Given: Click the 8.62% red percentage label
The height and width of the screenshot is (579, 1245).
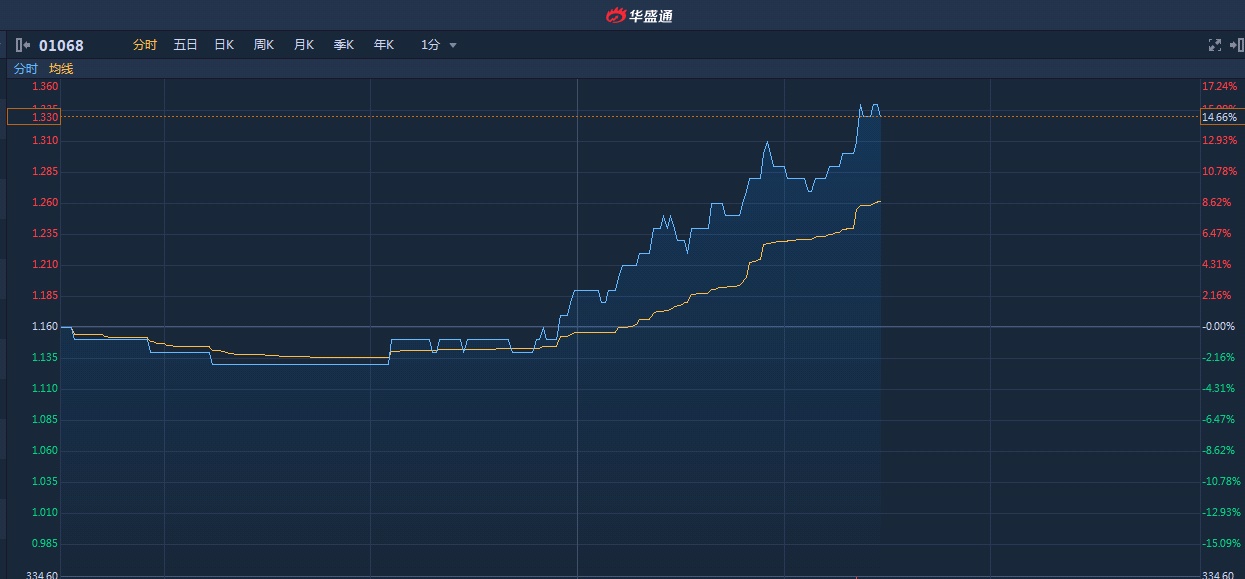Looking at the screenshot, I should [x=1216, y=203].
